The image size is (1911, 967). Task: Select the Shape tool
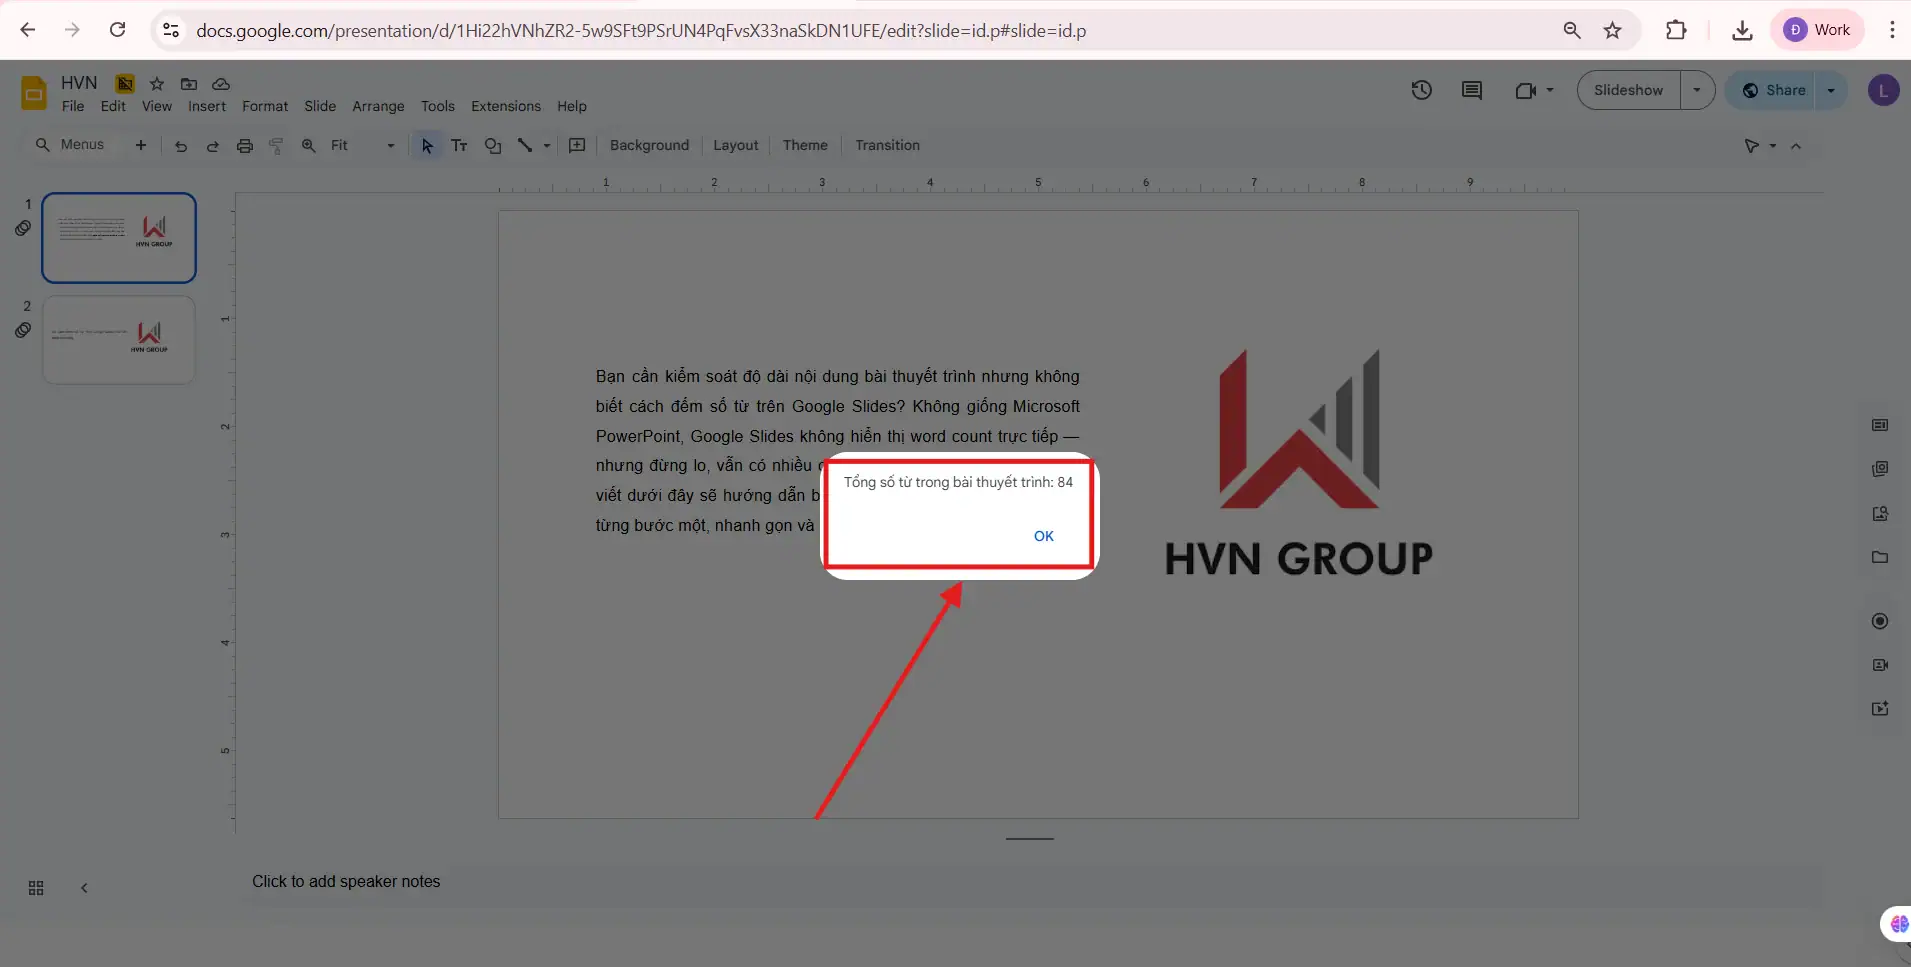492,145
